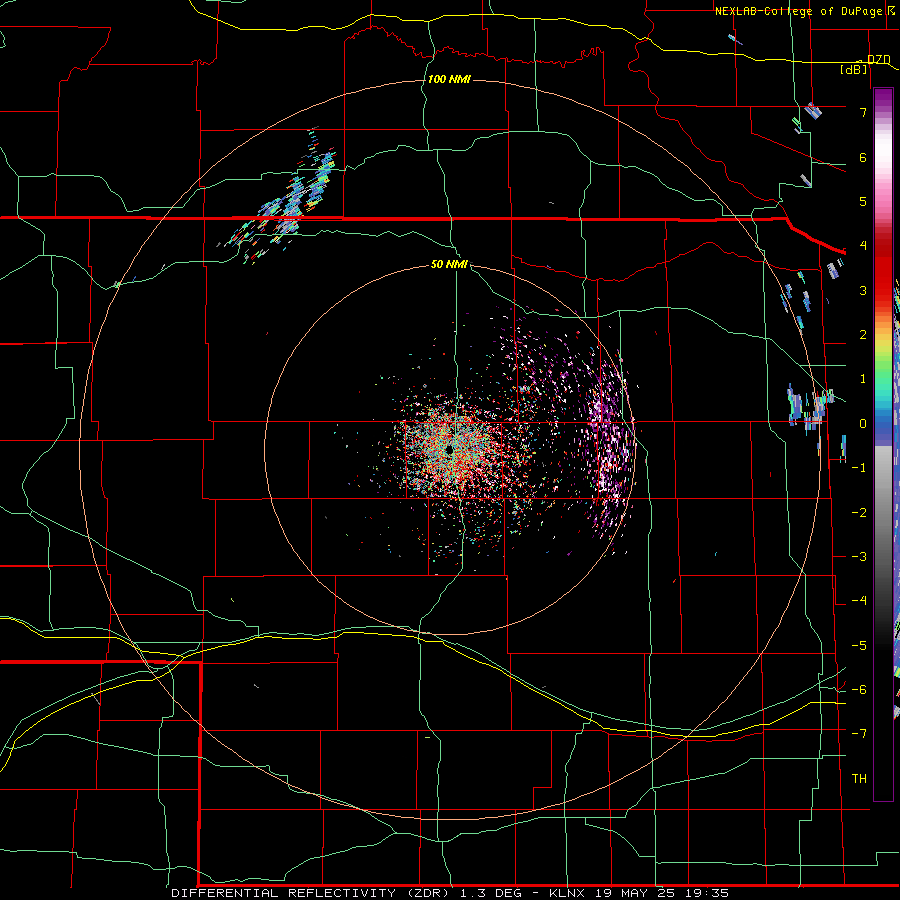Screen dimensions: 900x900
Task: Pick the gray segment of the color bar
Action: tap(883, 499)
